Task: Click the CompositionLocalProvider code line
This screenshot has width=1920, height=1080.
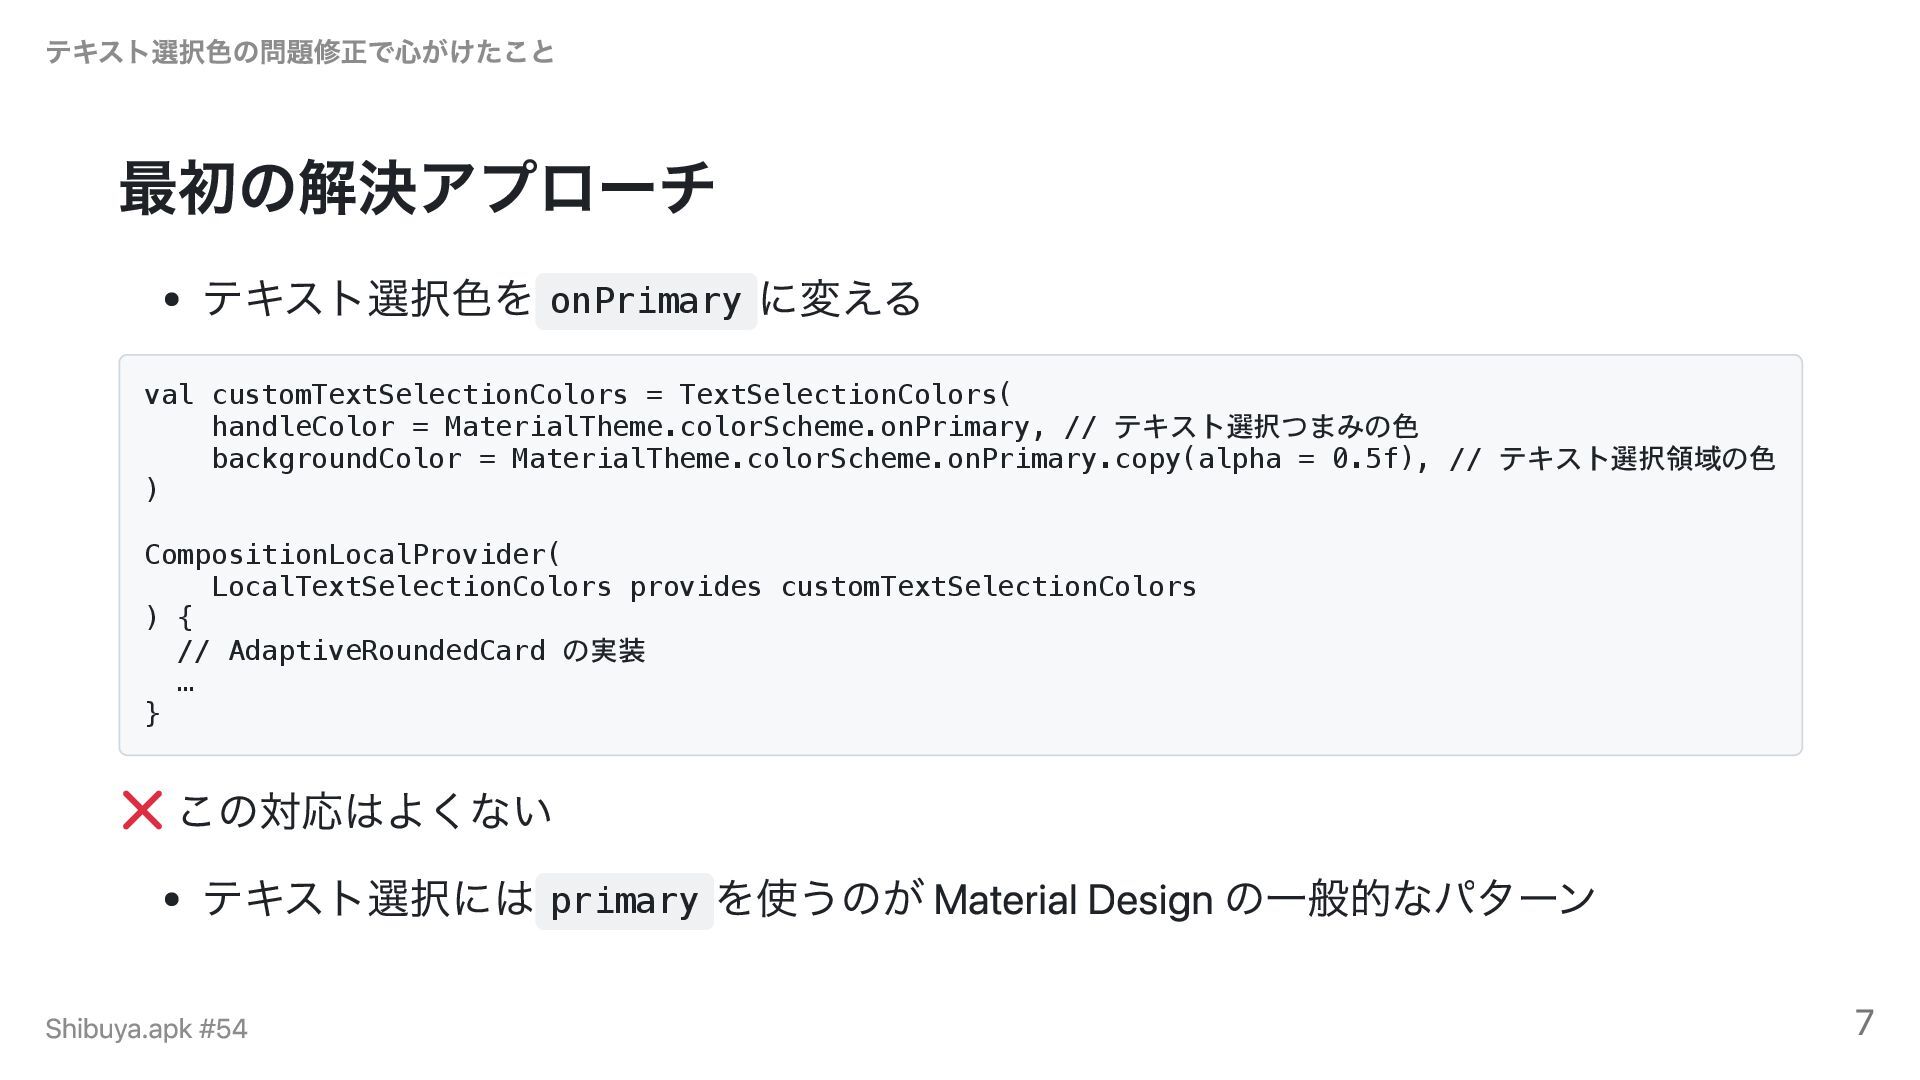Action: (352, 555)
